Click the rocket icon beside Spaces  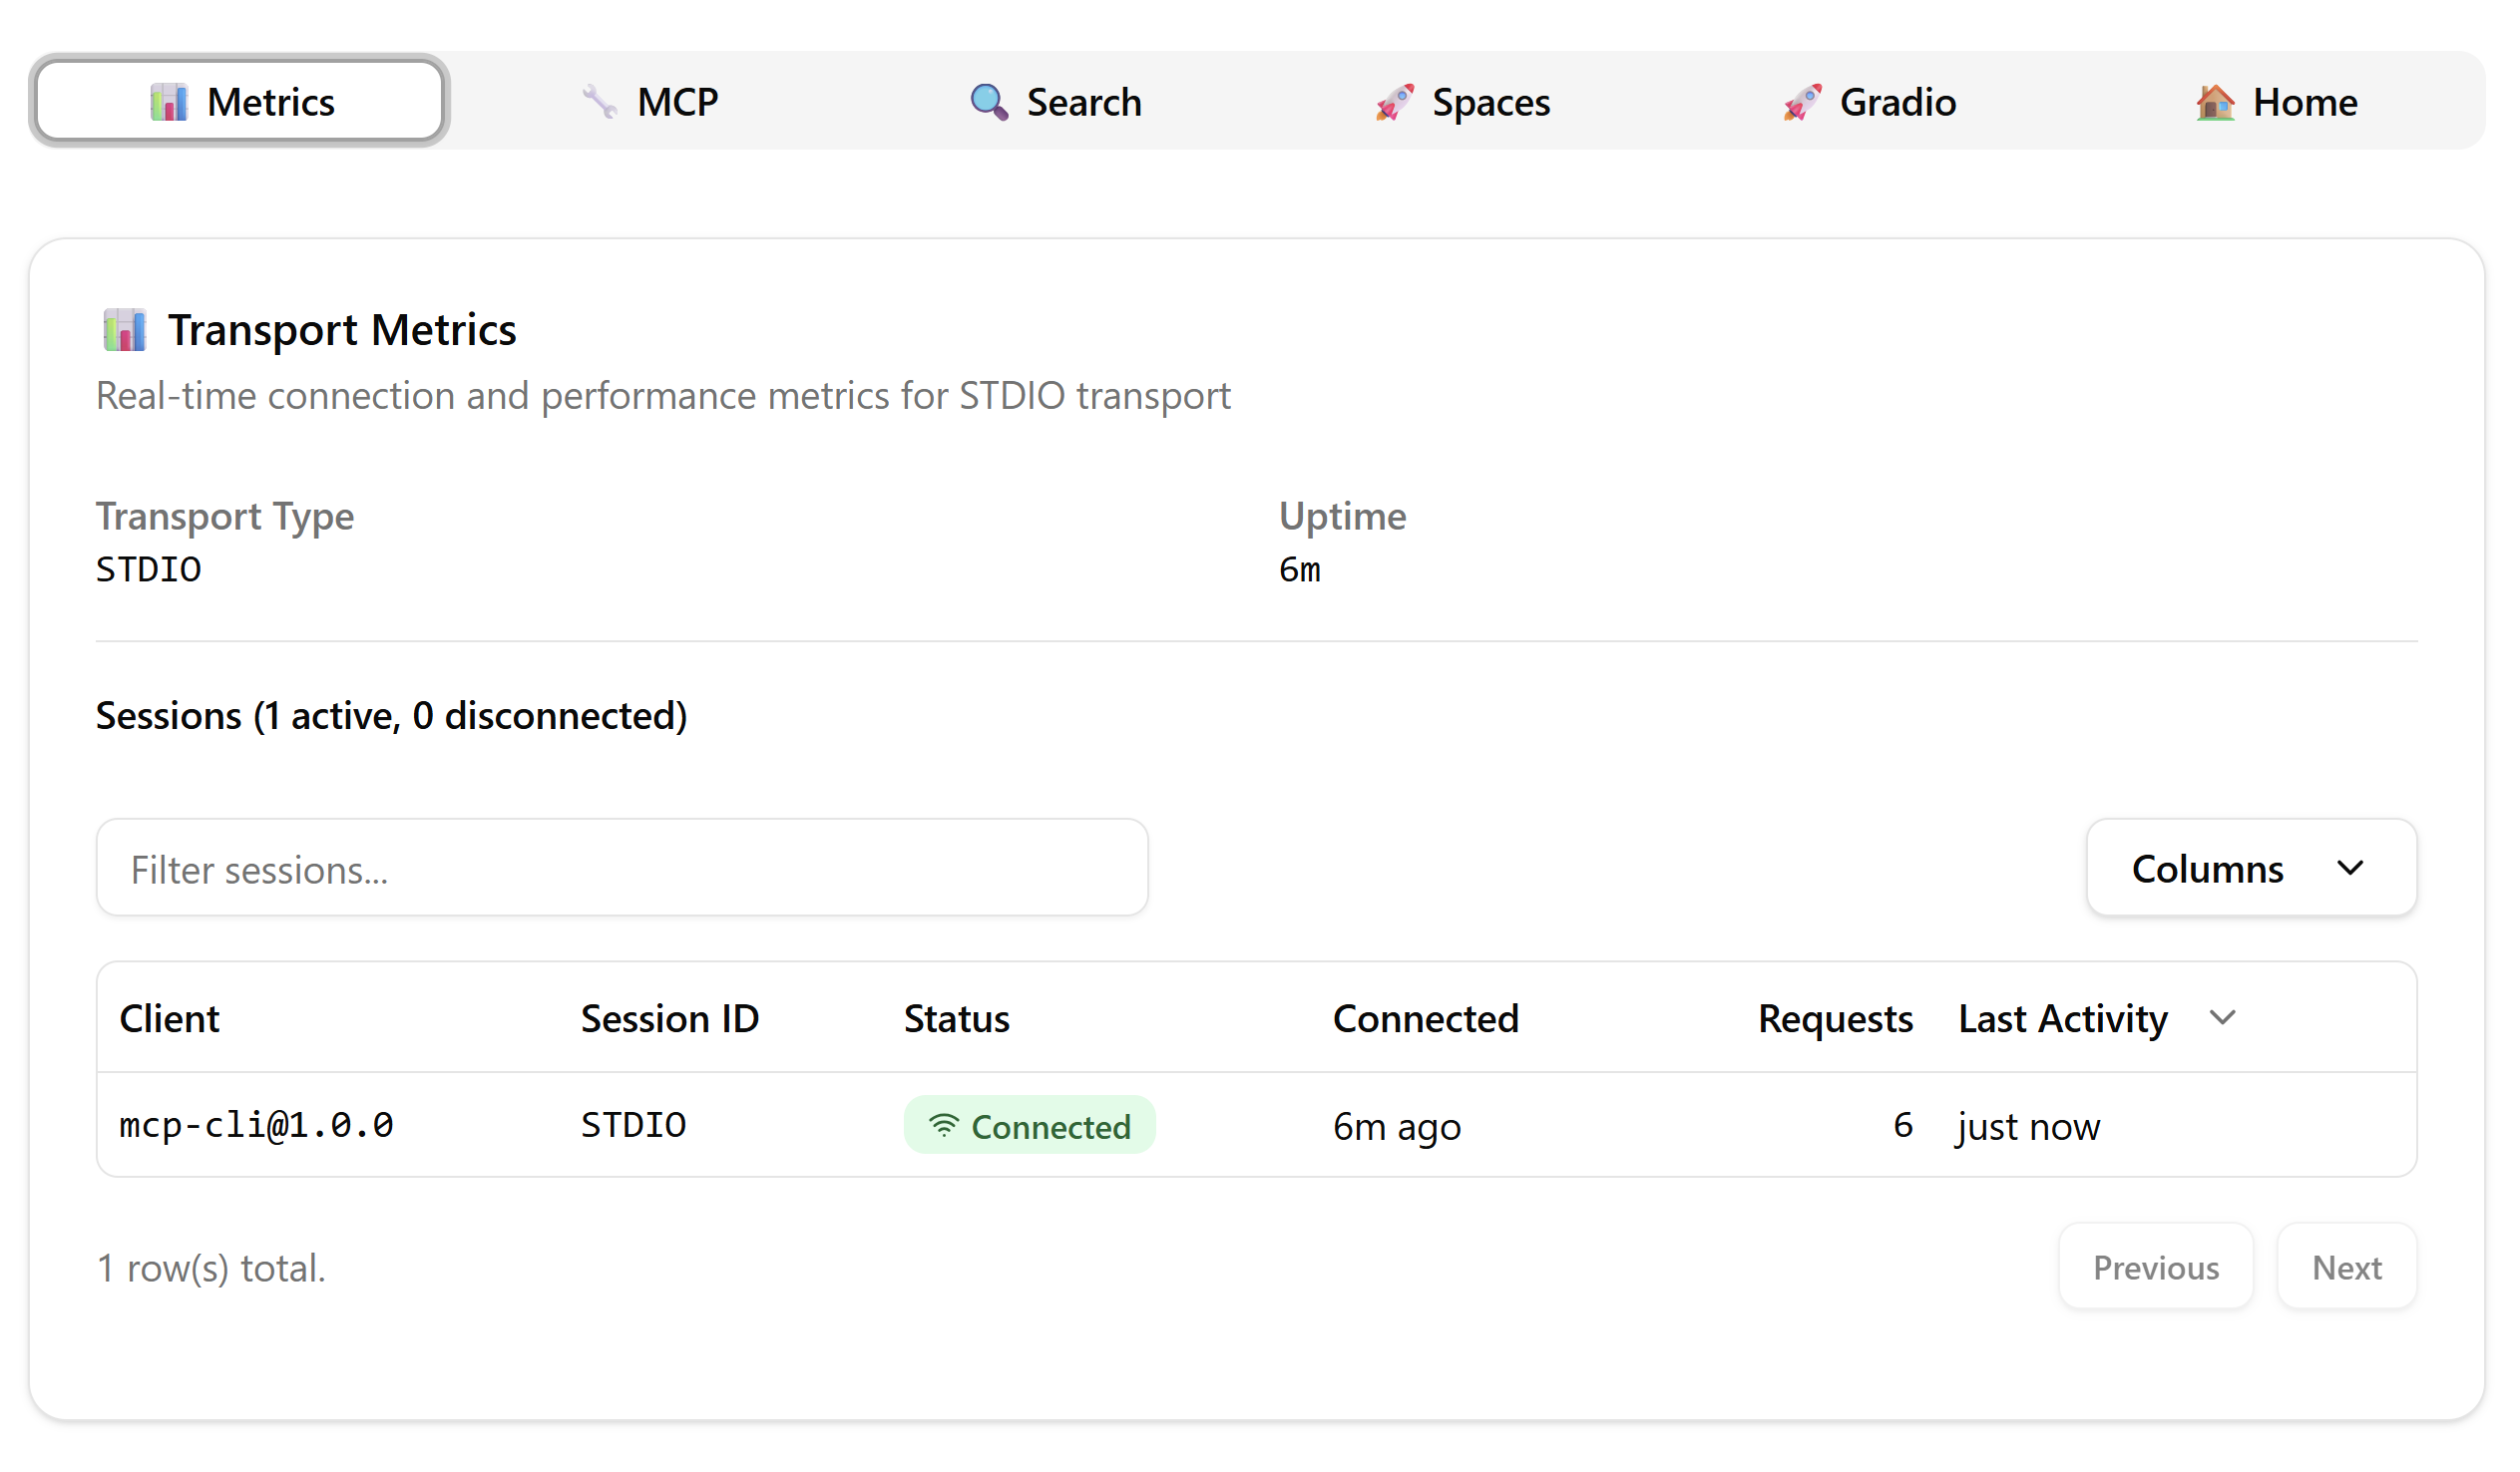pyautogui.click(x=1394, y=102)
